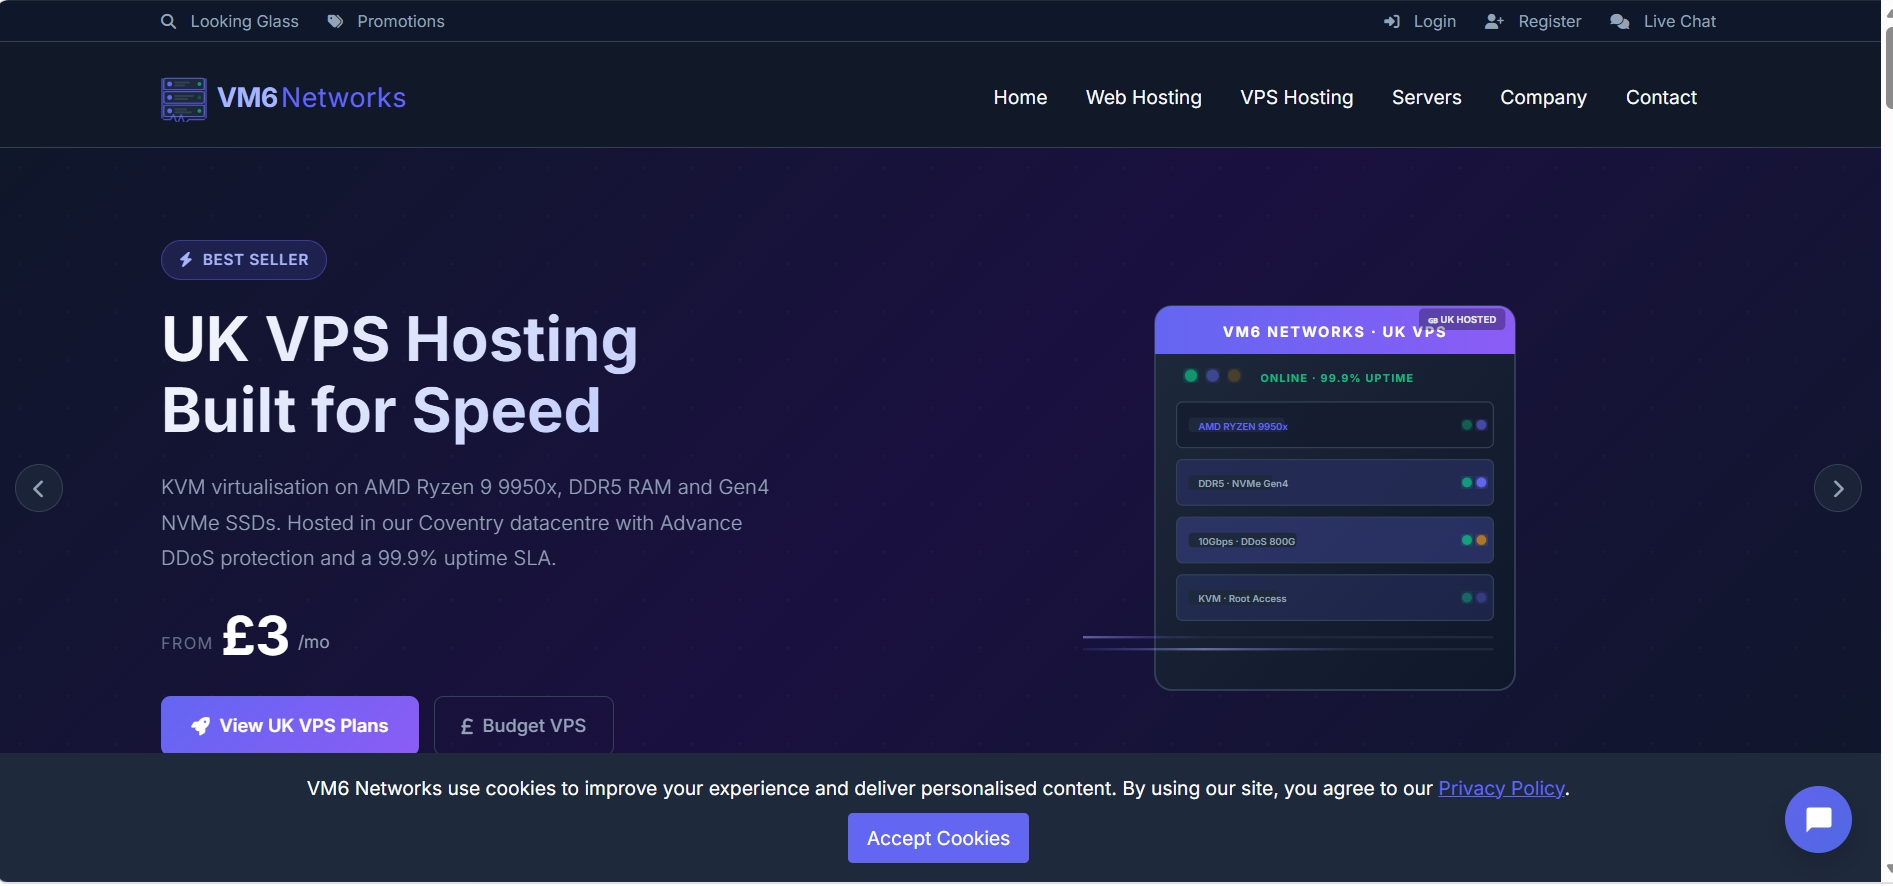
Task: Click the BEST SELLER badge
Action: click(x=244, y=260)
